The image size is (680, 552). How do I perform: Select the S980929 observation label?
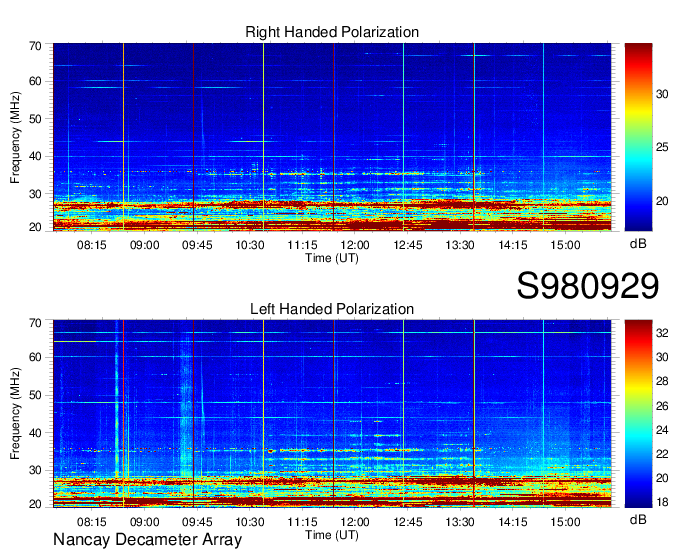click(588, 286)
